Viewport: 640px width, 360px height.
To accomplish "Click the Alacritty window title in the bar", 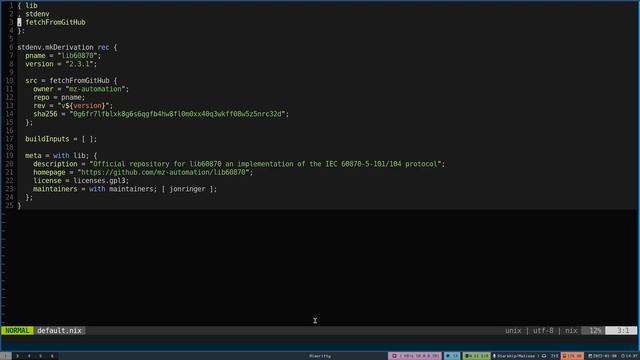I will coord(320,356).
